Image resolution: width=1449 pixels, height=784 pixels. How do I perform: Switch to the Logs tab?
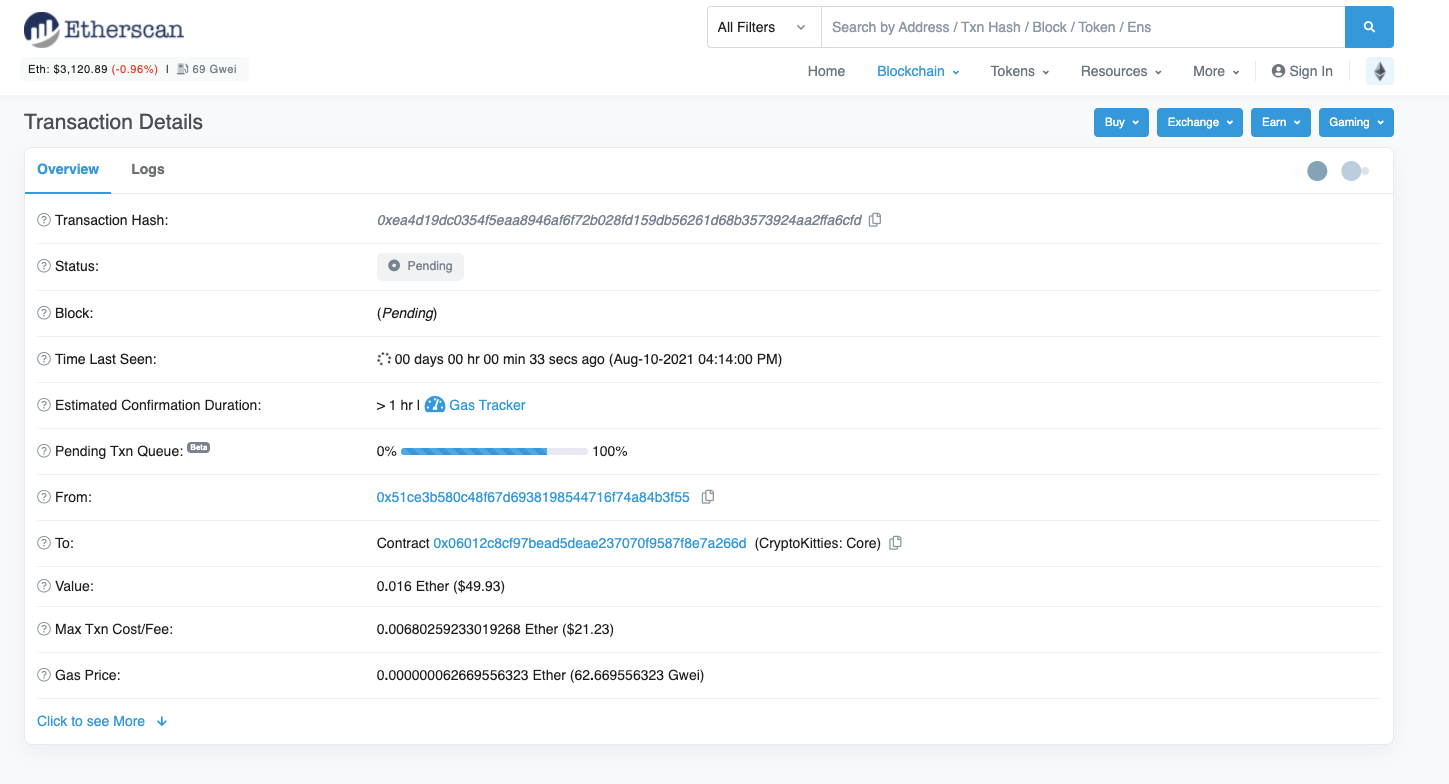(x=148, y=170)
